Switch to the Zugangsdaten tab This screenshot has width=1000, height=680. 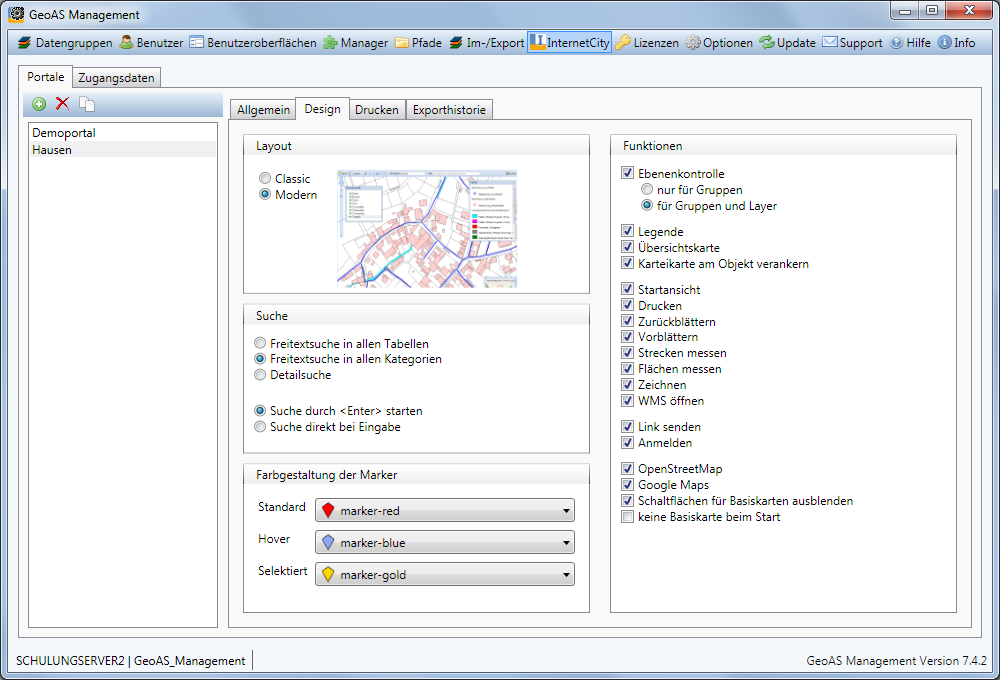point(118,78)
